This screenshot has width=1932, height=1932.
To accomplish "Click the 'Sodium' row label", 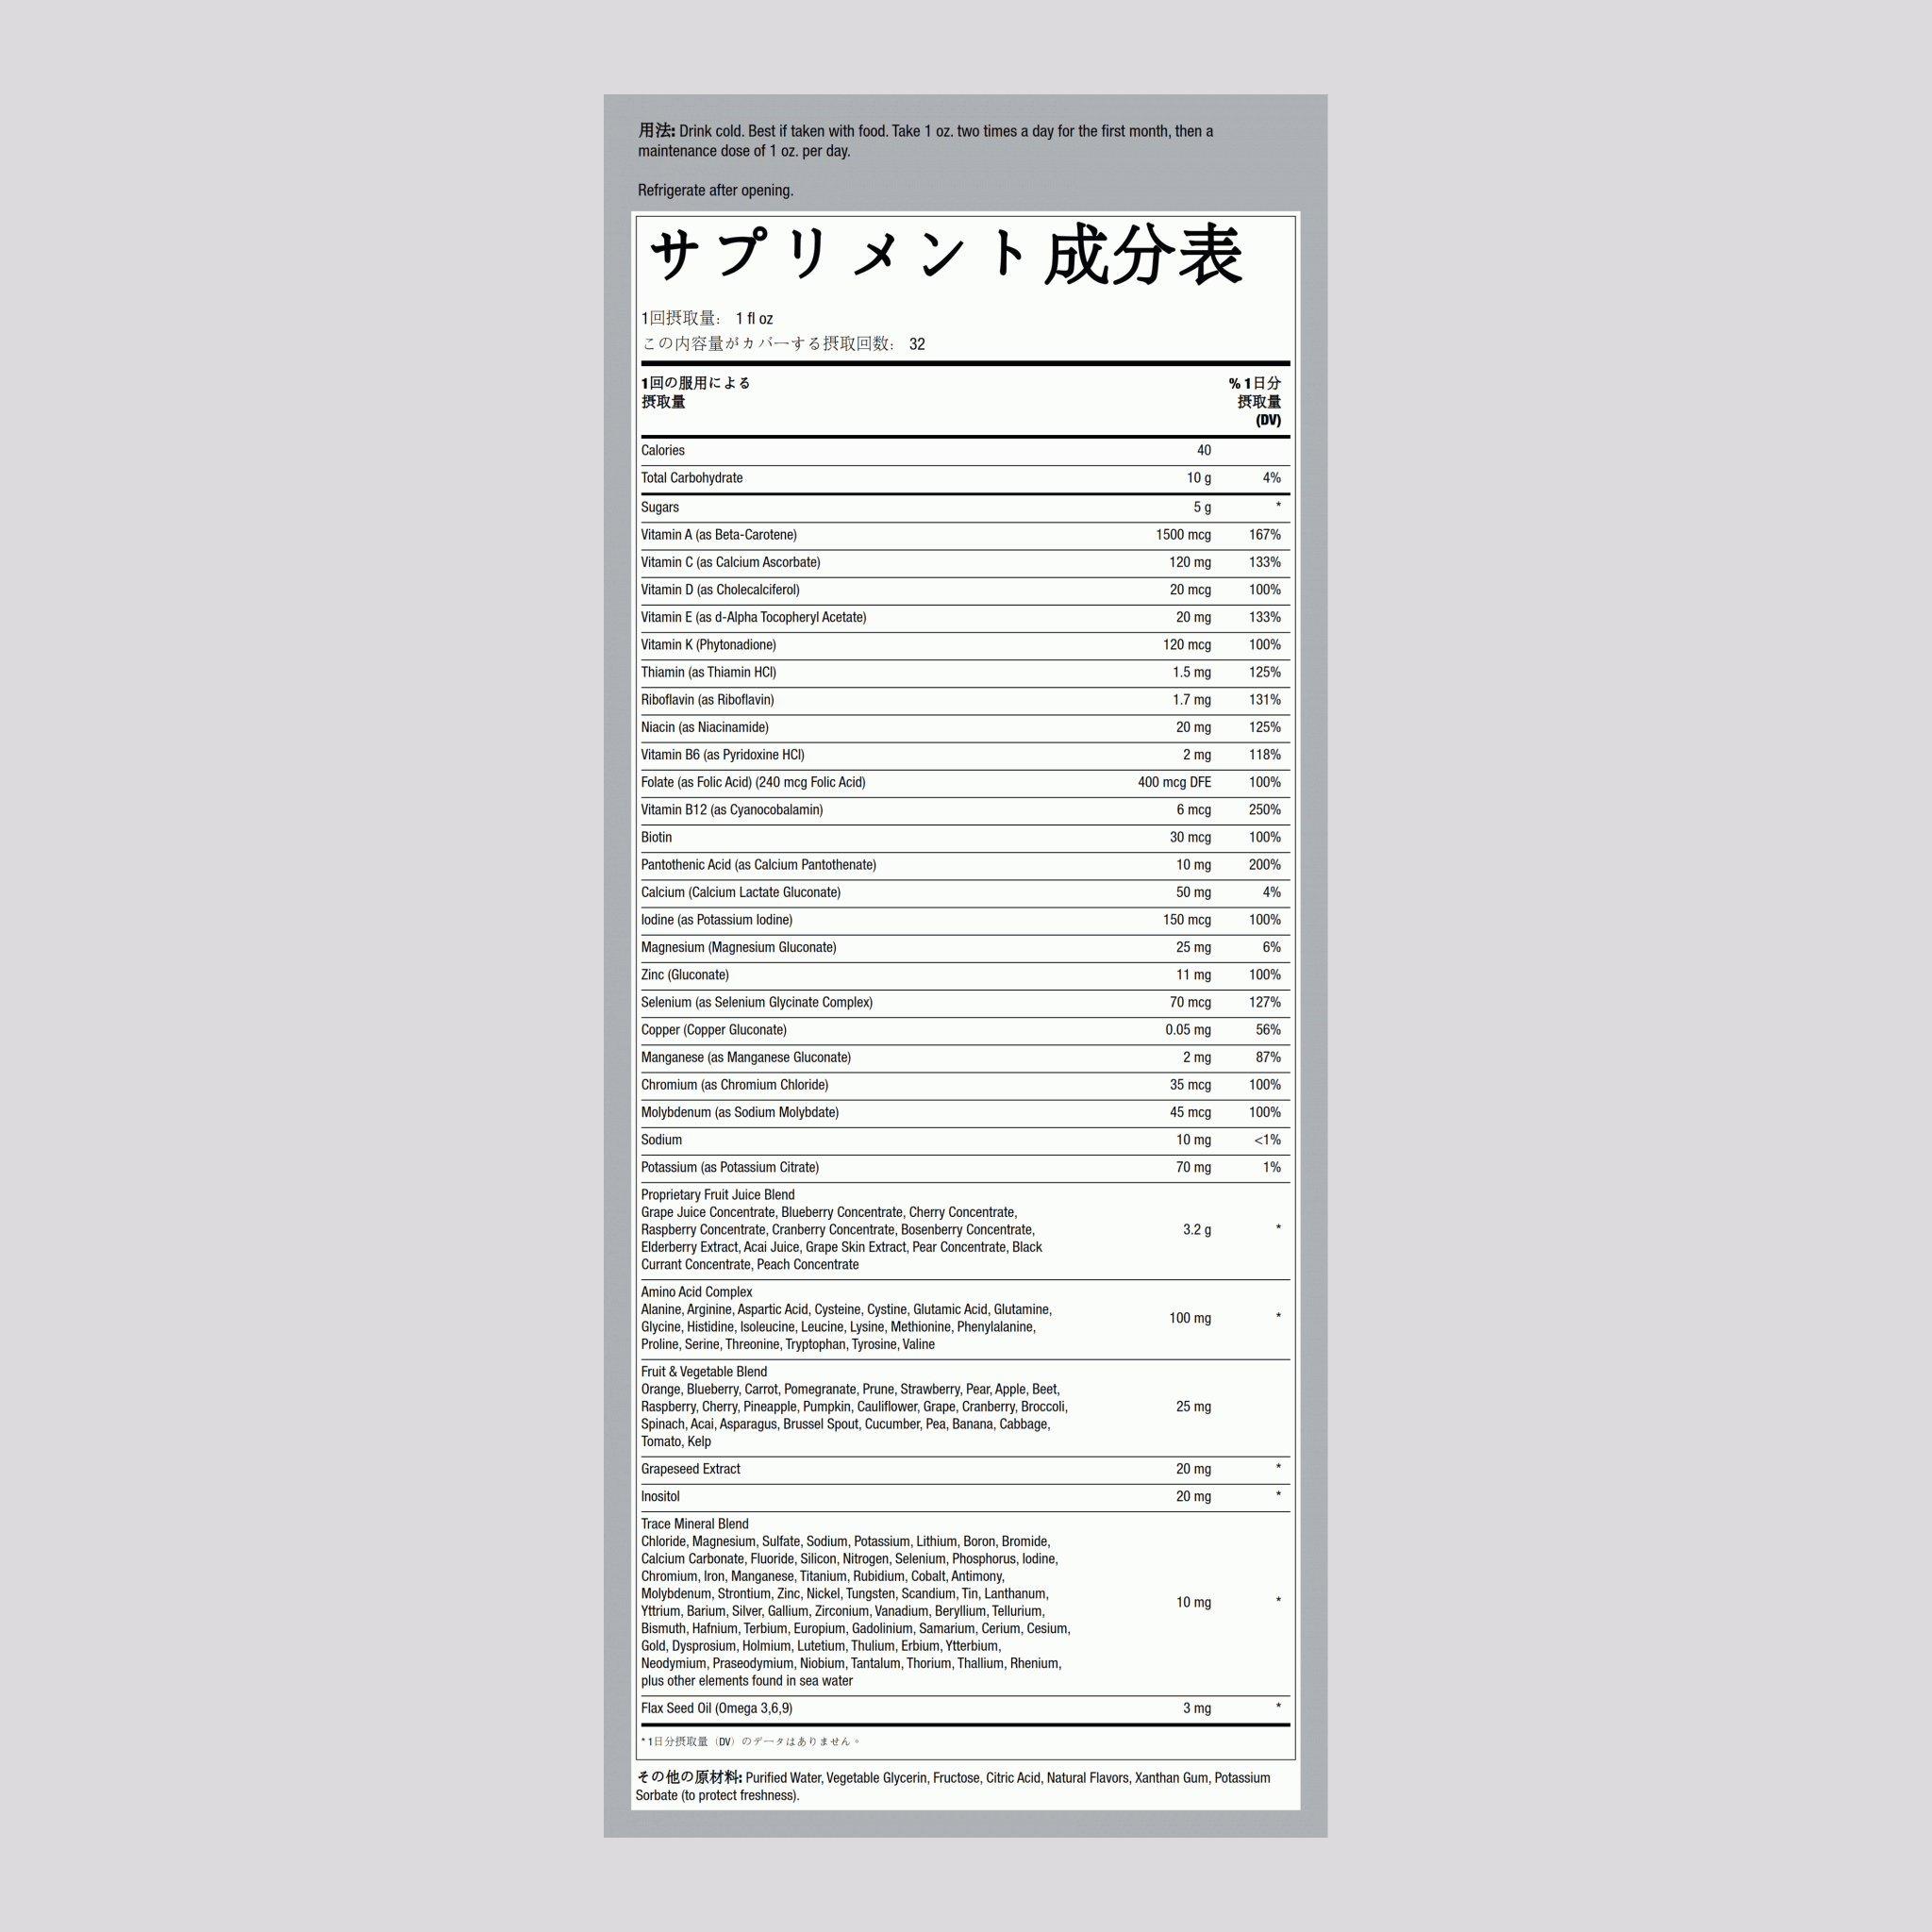I will tap(661, 1140).
